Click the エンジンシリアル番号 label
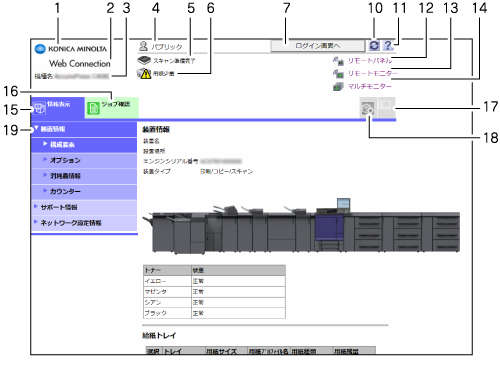Image resolution: width=500 pixels, height=382 pixels. (x=171, y=161)
